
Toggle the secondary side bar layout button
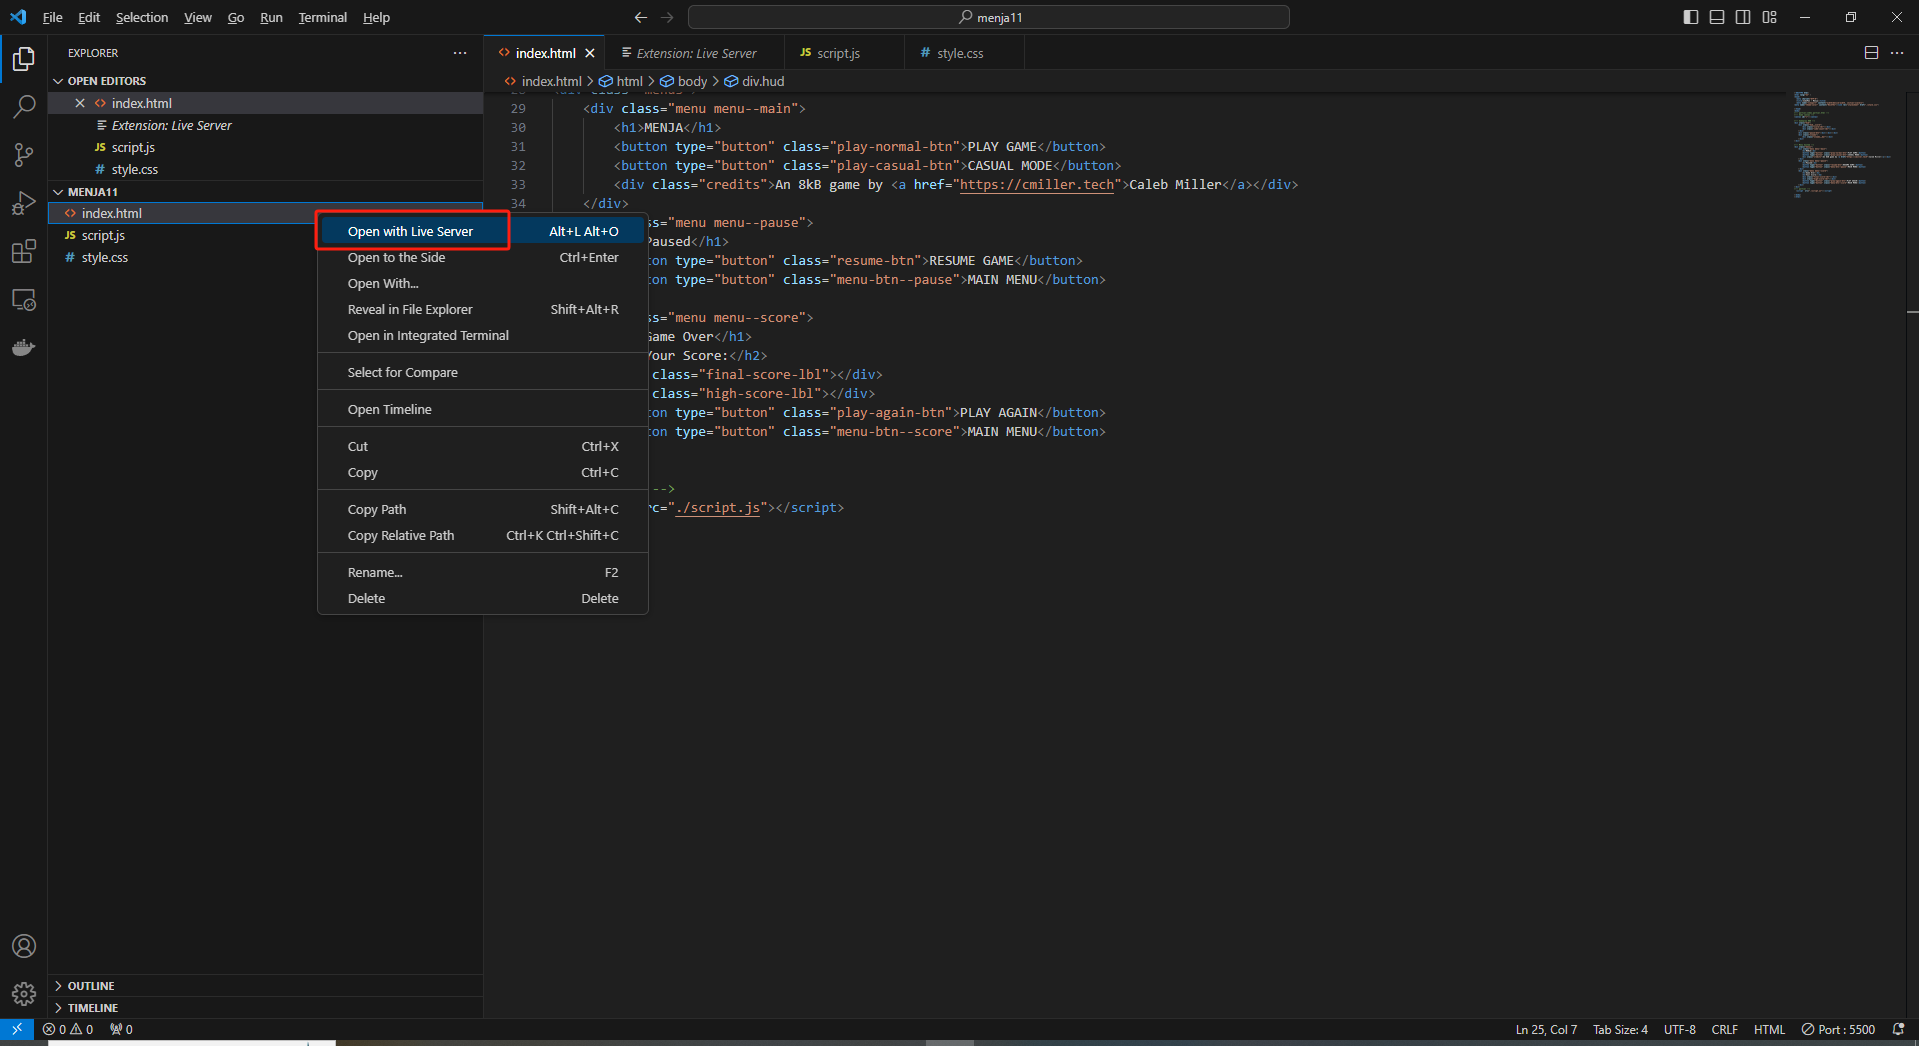tap(1743, 17)
